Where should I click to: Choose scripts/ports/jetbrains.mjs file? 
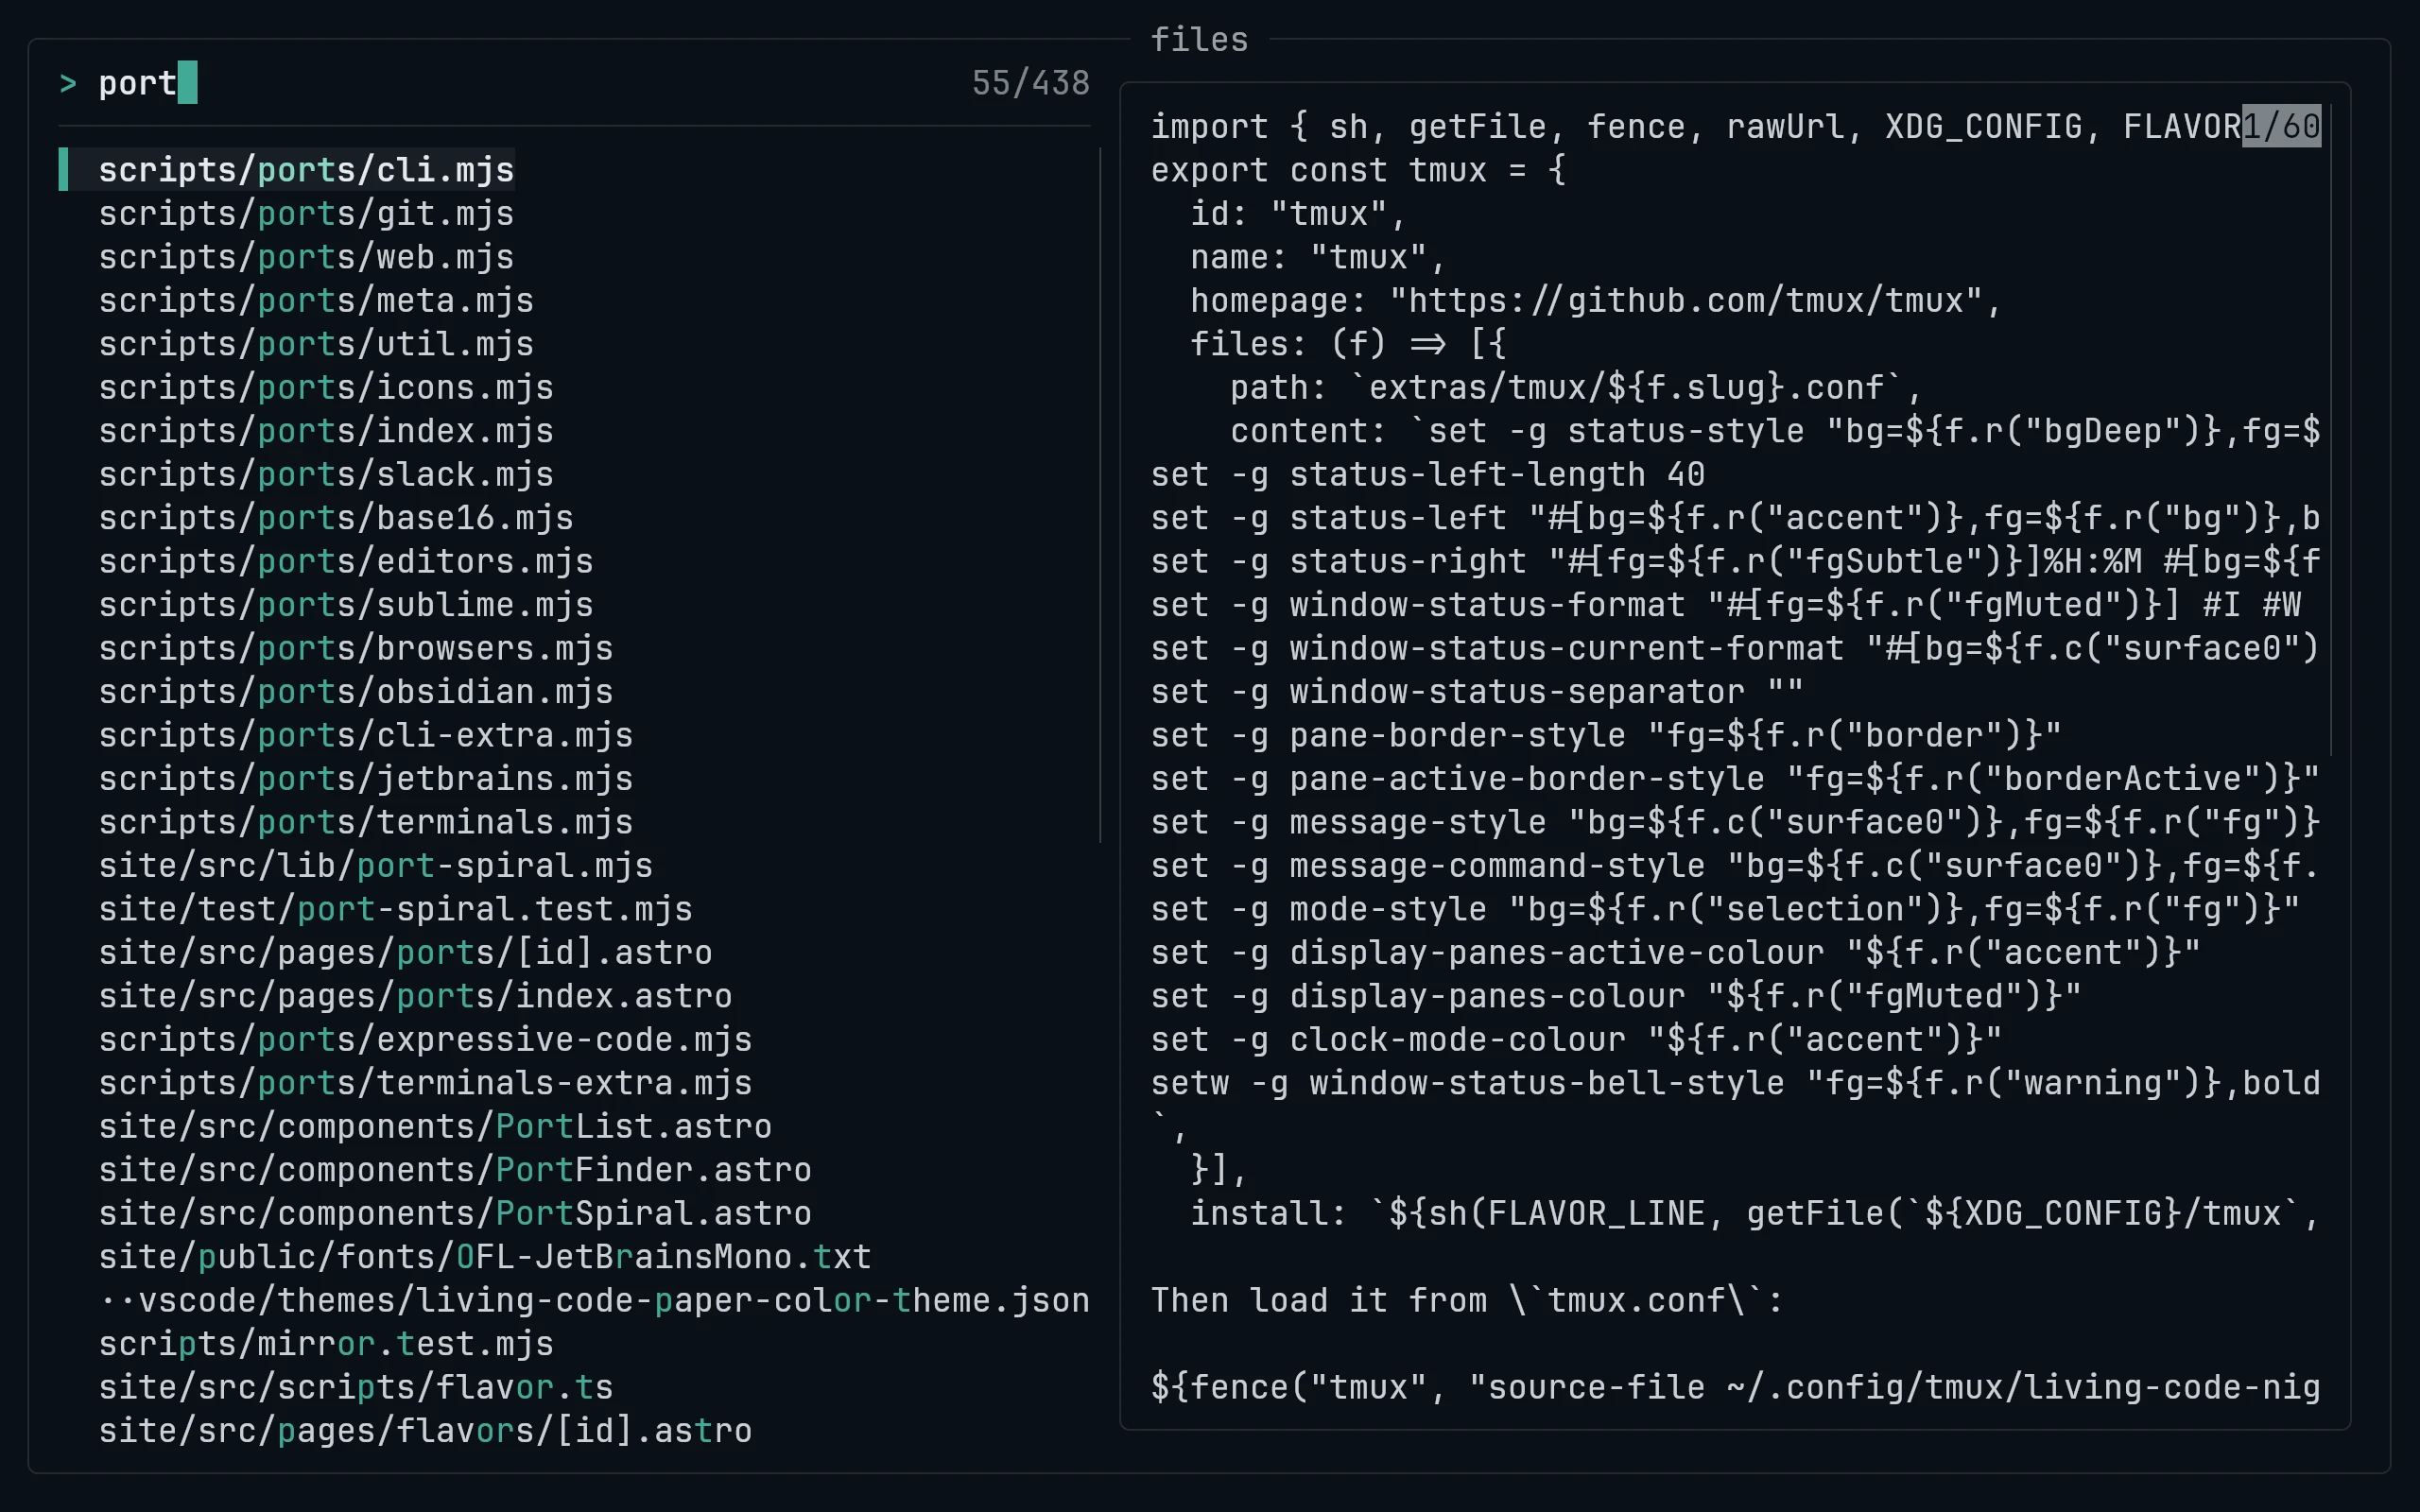tap(366, 779)
